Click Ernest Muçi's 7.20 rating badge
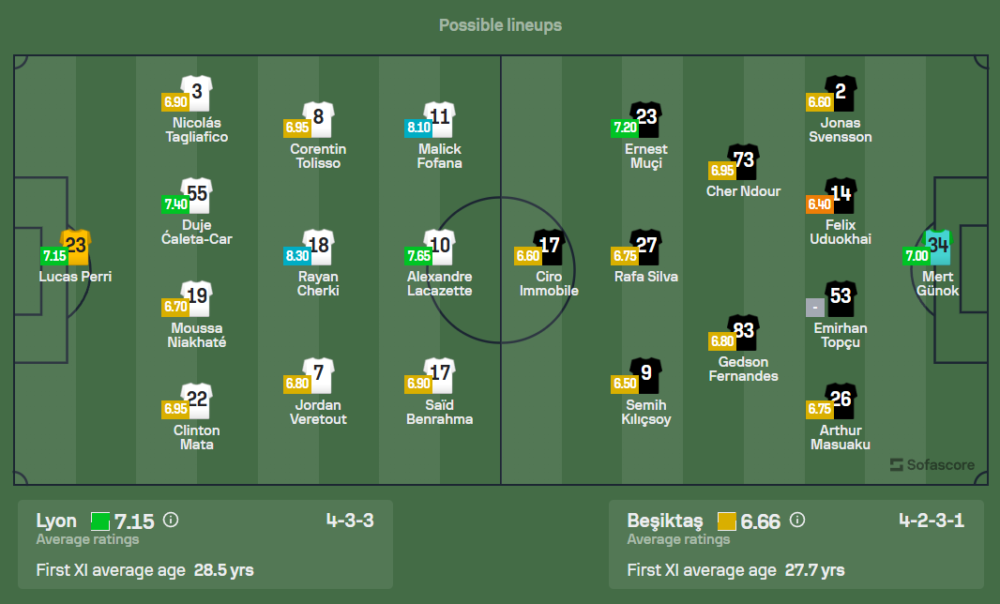 pyautogui.click(x=625, y=128)
